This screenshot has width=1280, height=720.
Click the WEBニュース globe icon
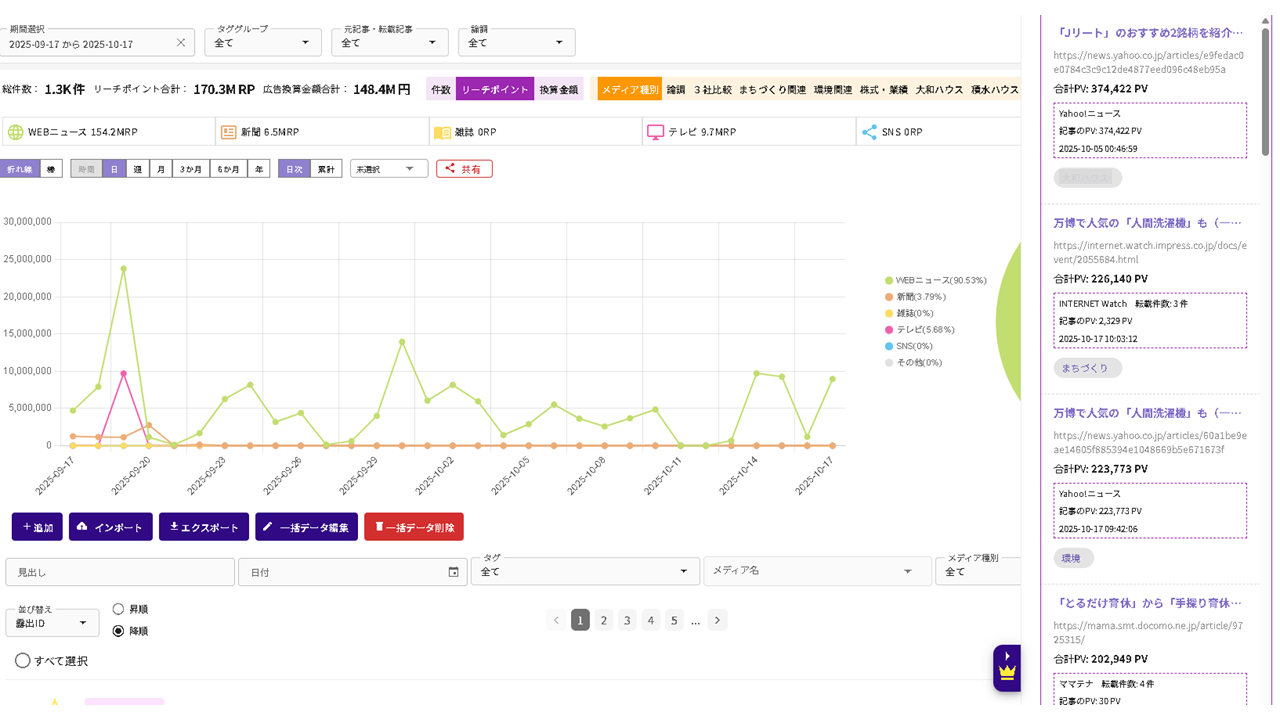[15, 132]
